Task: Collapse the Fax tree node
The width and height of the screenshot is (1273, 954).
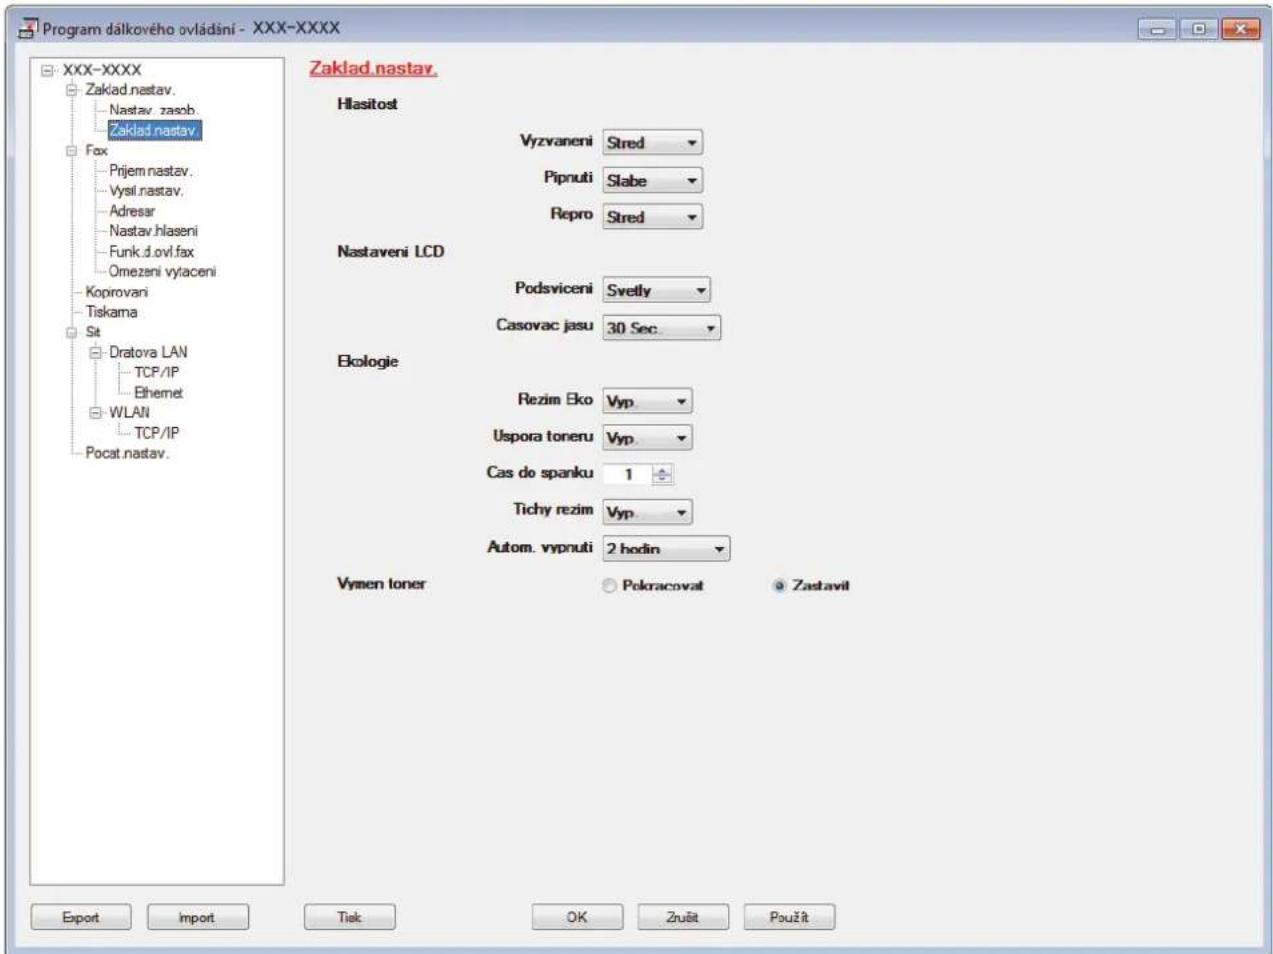Action: click(x=72, y=151)
